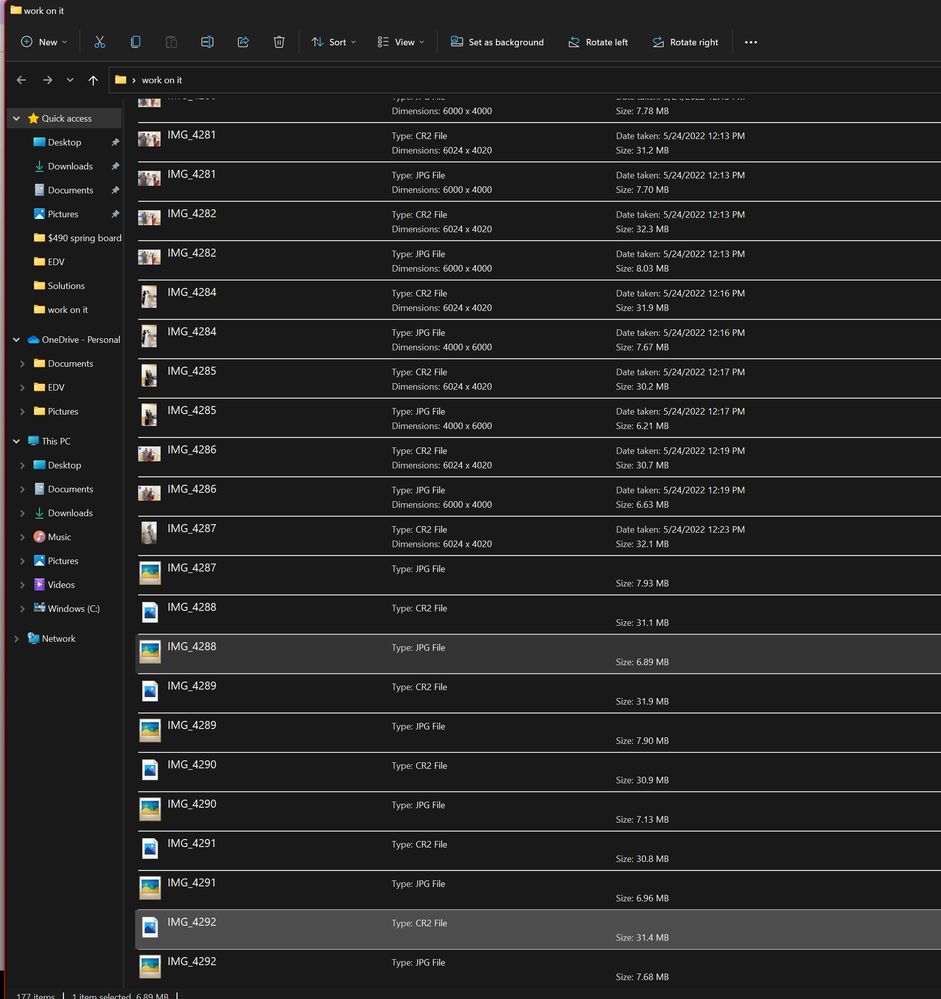
Task: Click the Cut scissors icon in the toolbar
Action: pyautogui.click(x=99, y=42)
